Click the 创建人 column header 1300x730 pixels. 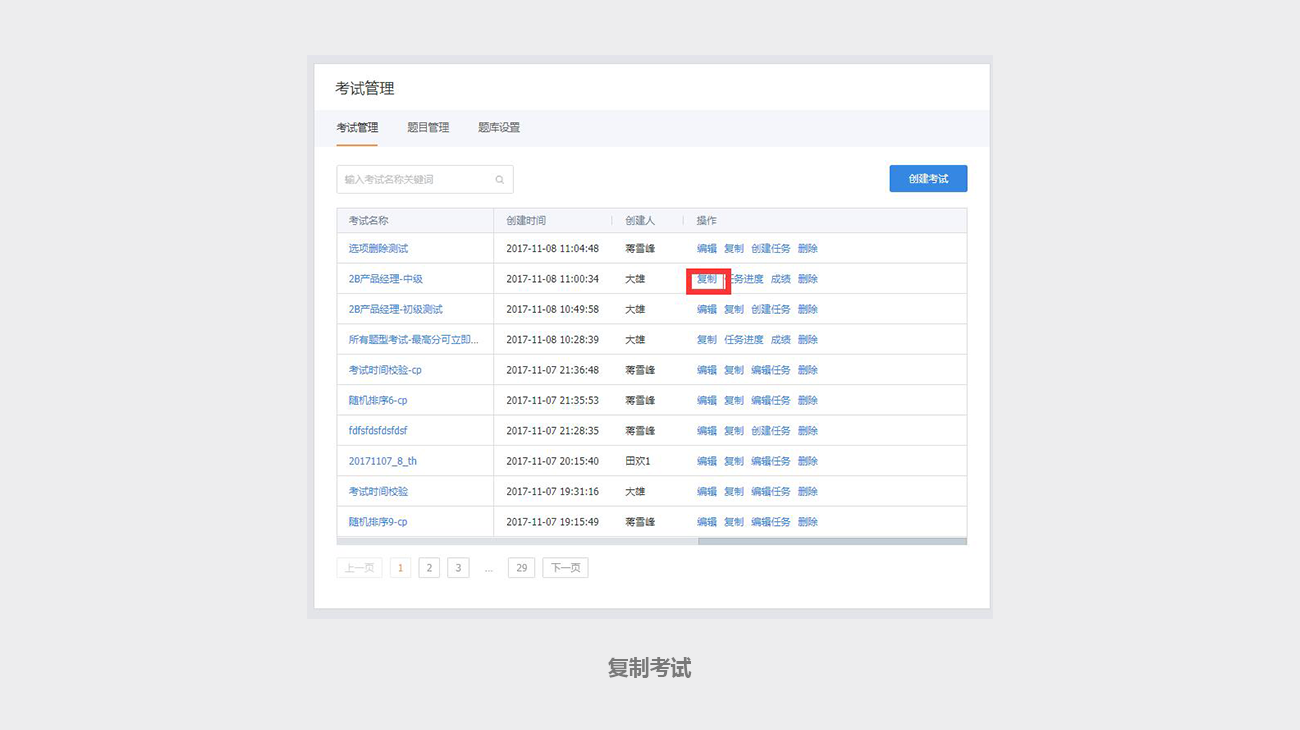(x=640, y=221)
